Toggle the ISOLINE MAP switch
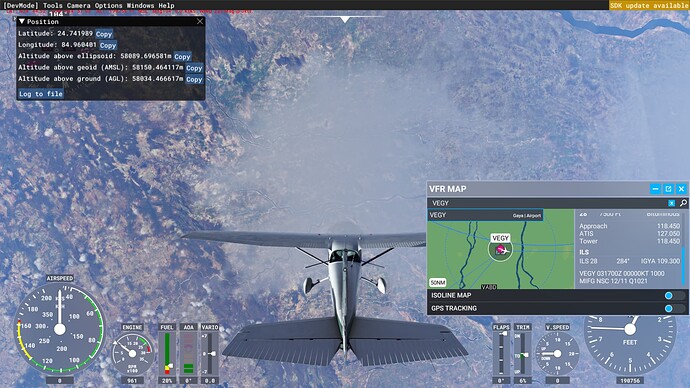Screen dimensions: 690x388 (x=675, y=295)
